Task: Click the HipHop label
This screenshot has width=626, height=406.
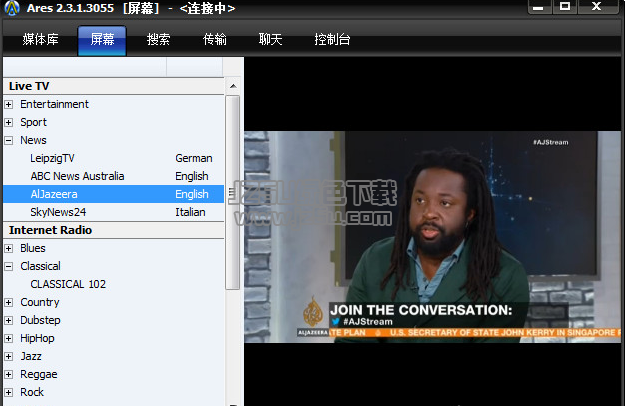Action: tap(37, 339)
